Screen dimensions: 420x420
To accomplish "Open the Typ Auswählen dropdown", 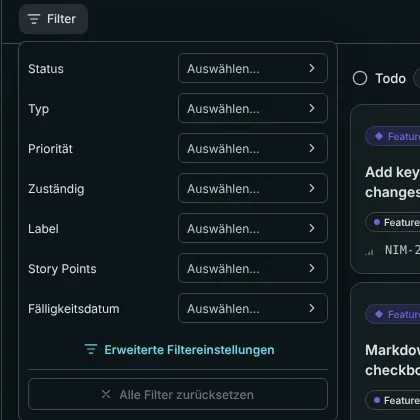I will pyautogui.click(x=253, y=108).
